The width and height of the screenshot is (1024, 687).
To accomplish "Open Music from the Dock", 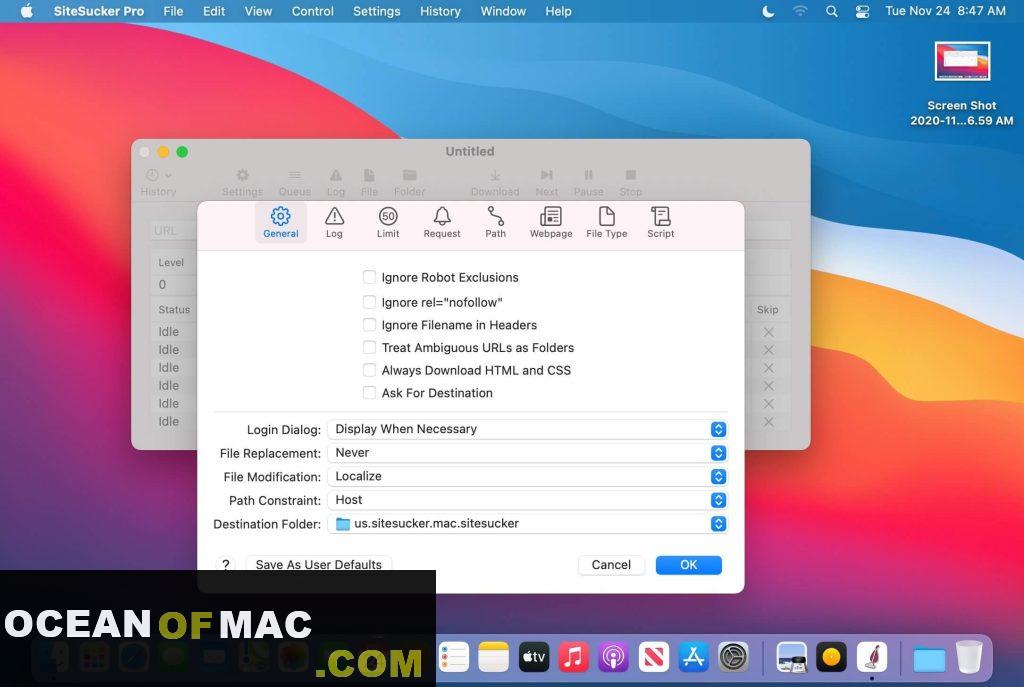I will 573,656.
